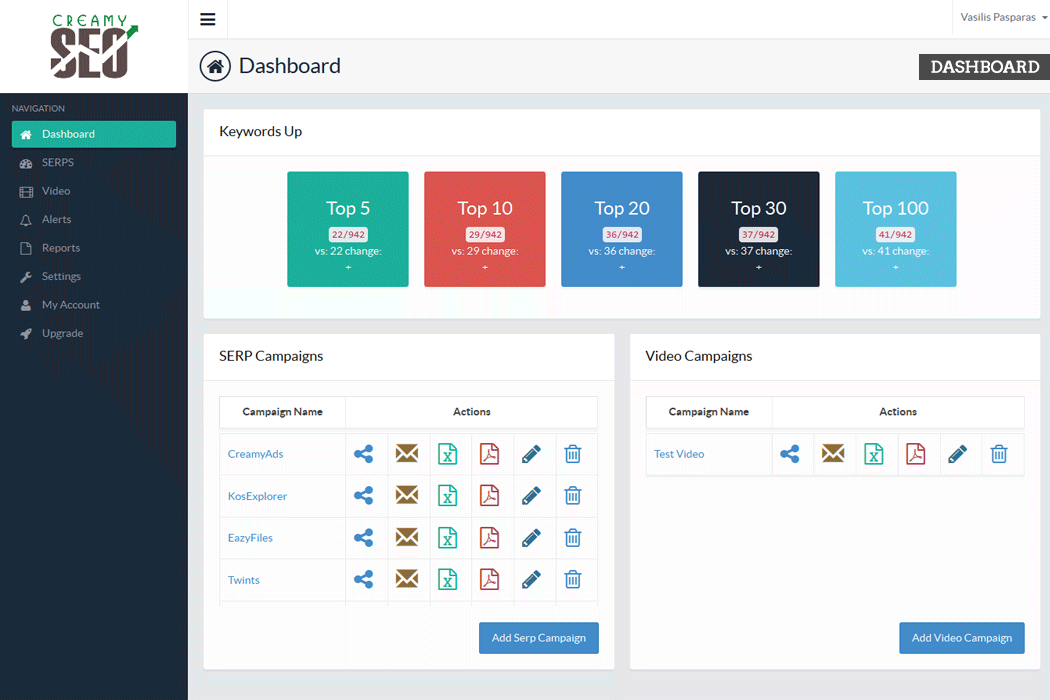Delete the Twints campaign
The width and height of the screenshot is (1050, 700).
pyautogui.click(x=573, y=579)
